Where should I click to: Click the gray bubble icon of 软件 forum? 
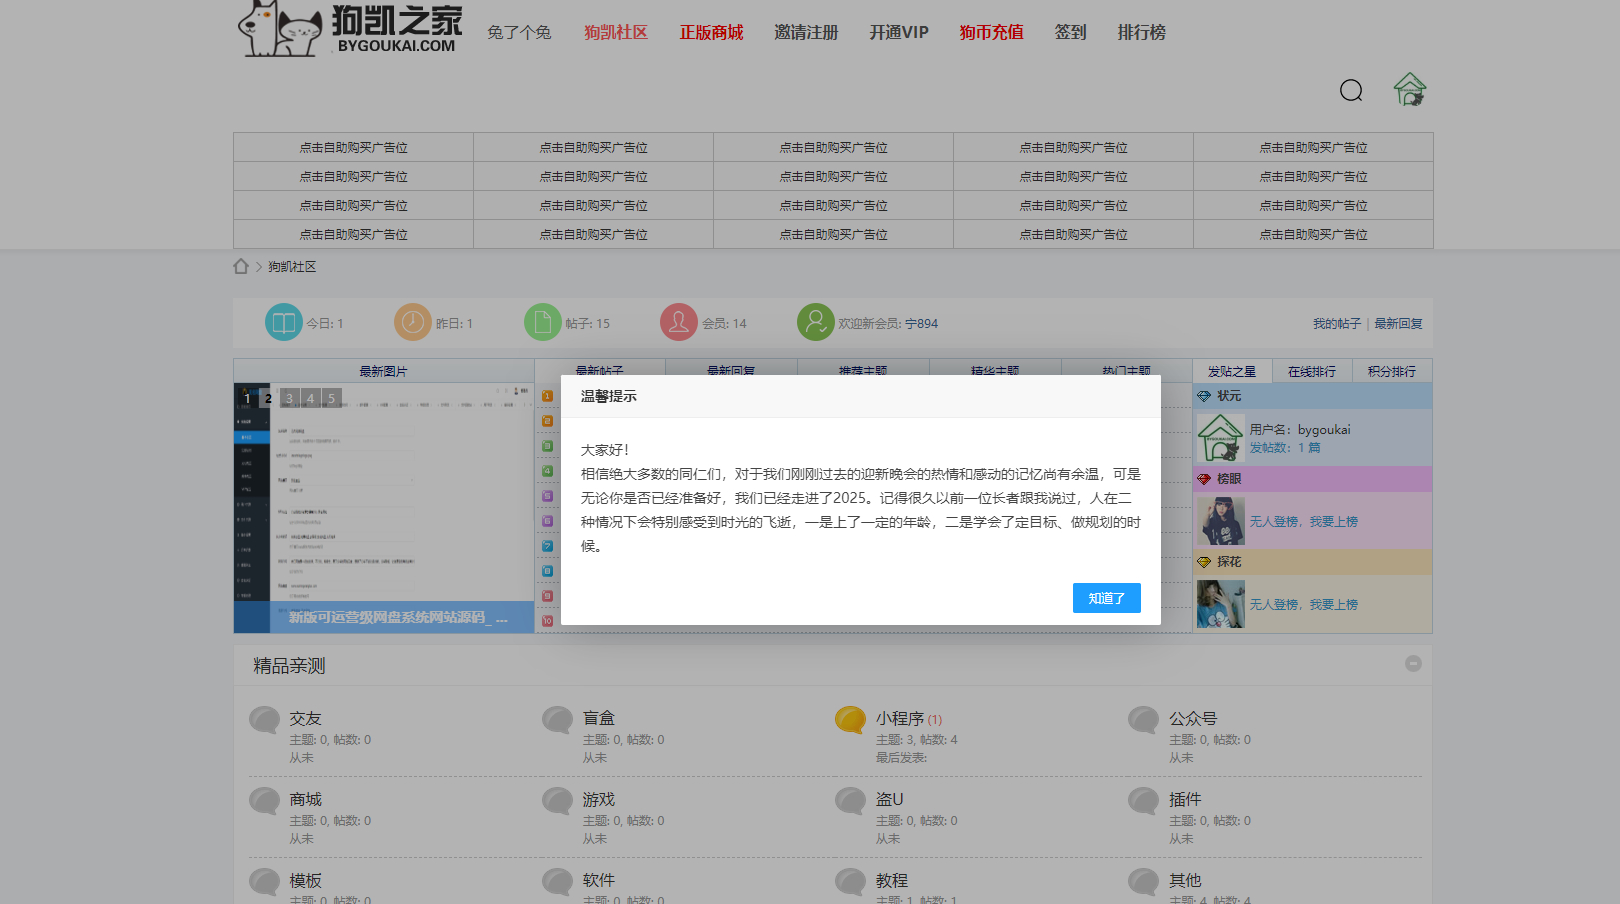pyautogui.click(x=557, y=881)
